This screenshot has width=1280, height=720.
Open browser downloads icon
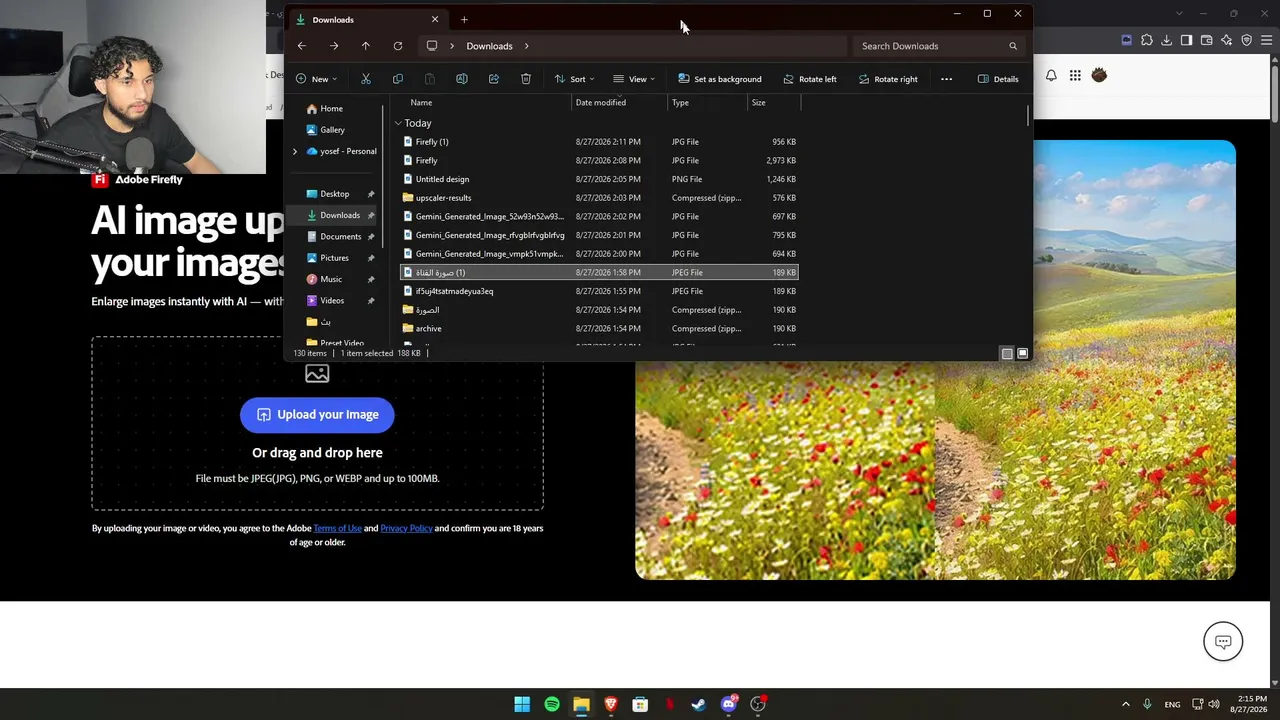click(x=1167, y=40)
